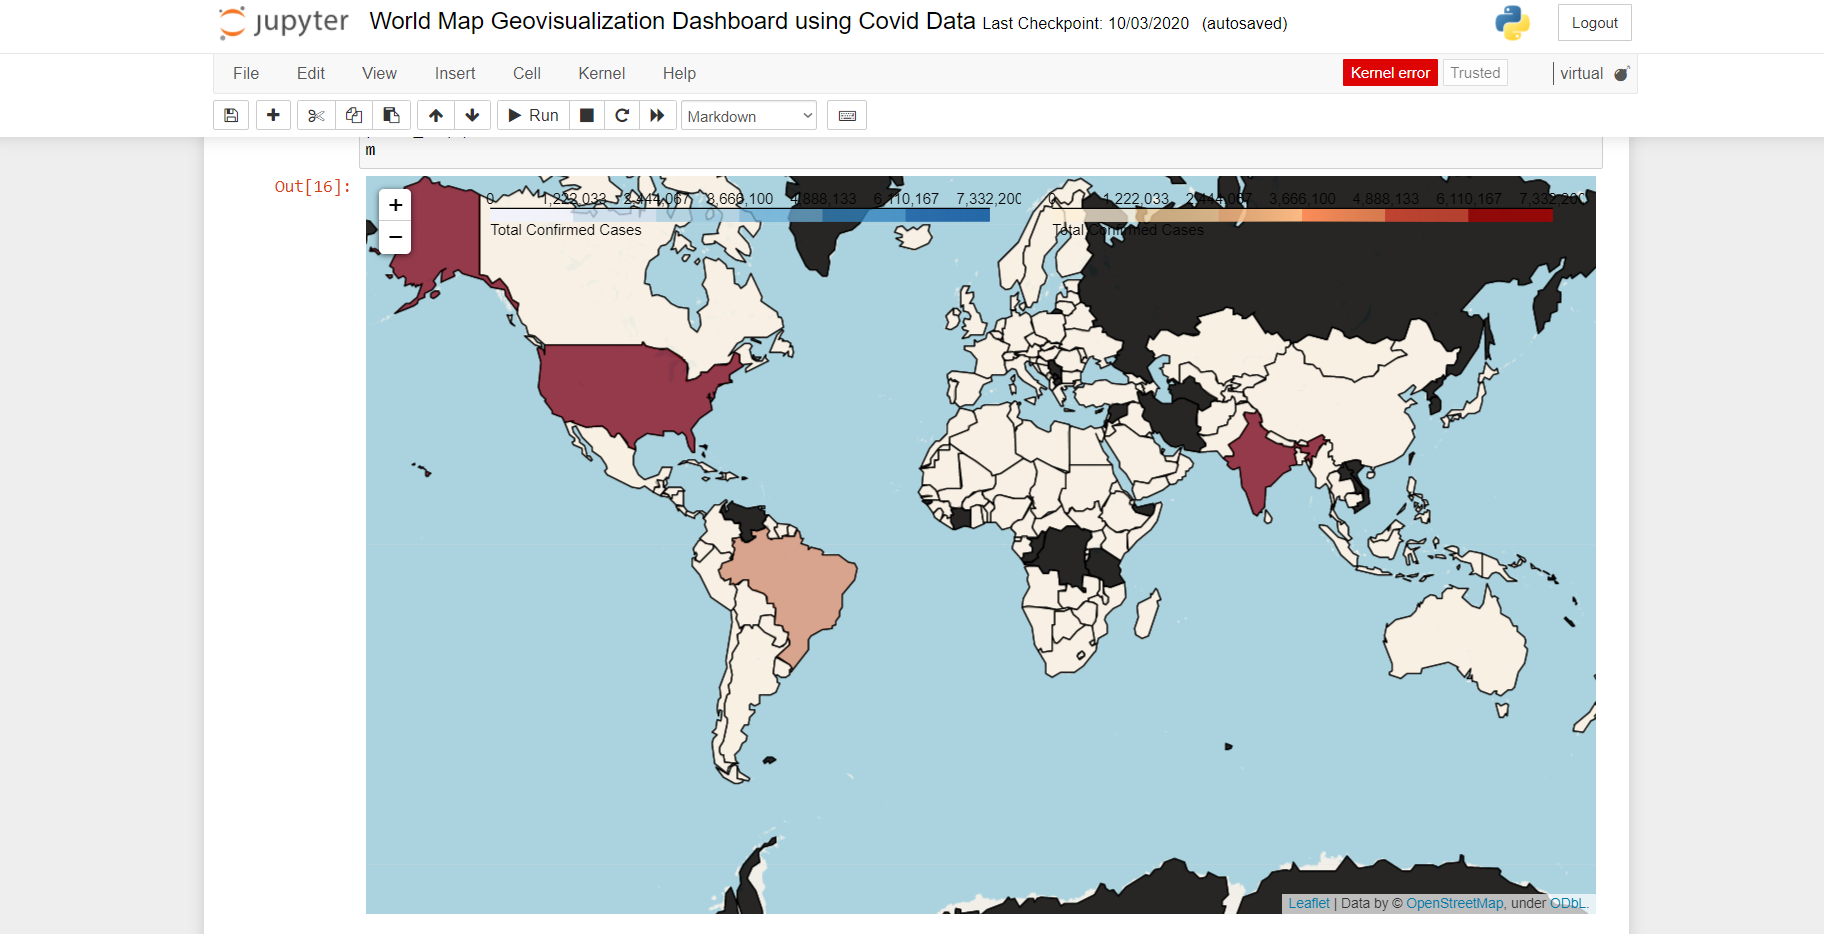Open the Kernel menu
Image resolution: width=1824 pixels, height=934 pixels.
[601, 73]
